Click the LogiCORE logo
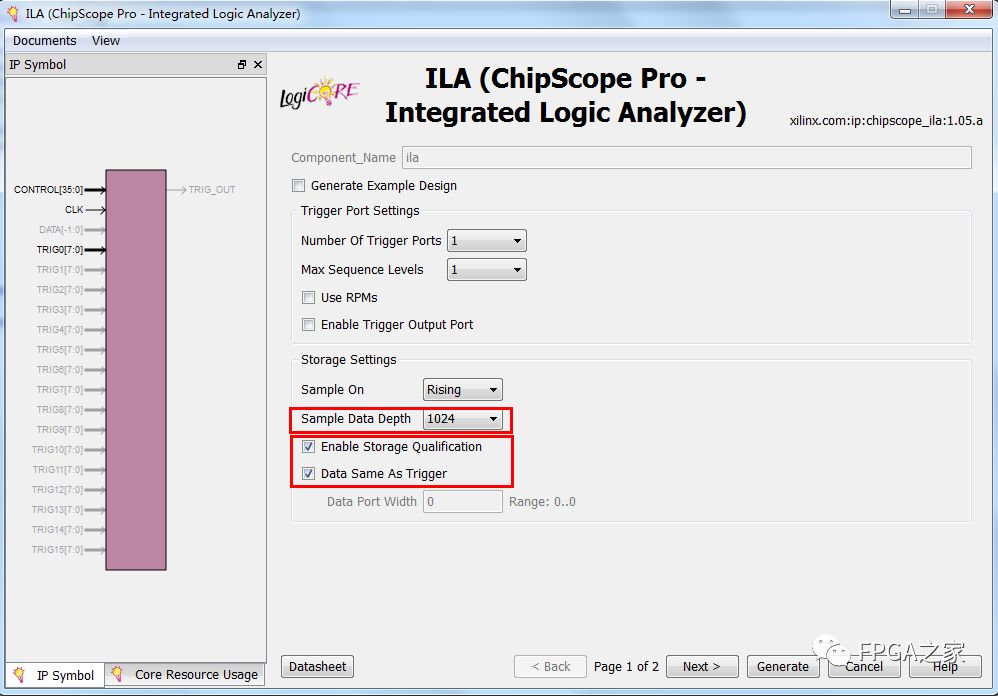The image size is (998, 696). pyautogui.click(x=320, y=93)
